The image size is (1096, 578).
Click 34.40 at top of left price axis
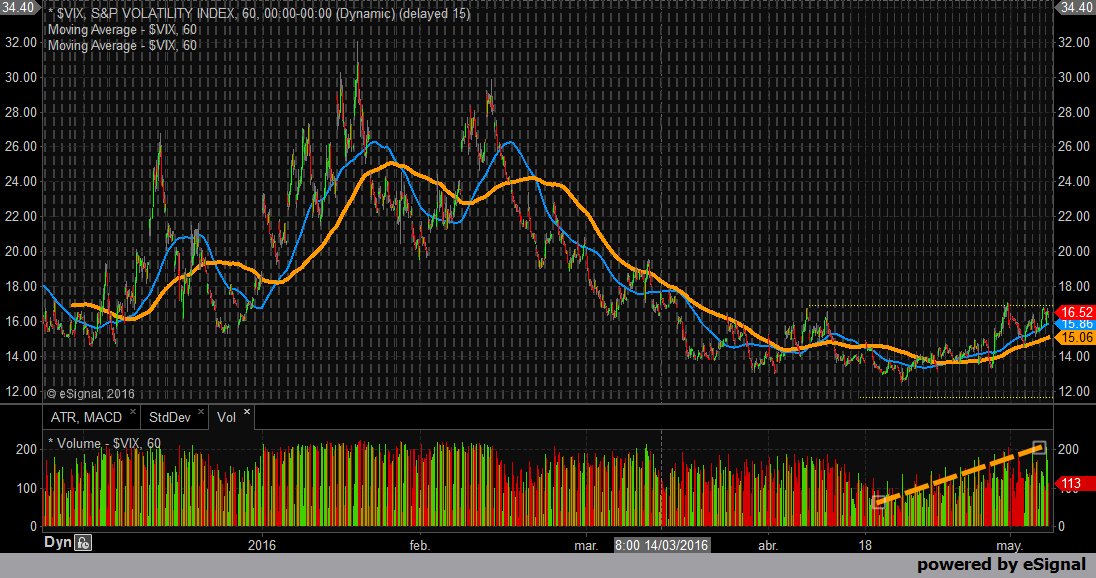click(x=20, y=7)
